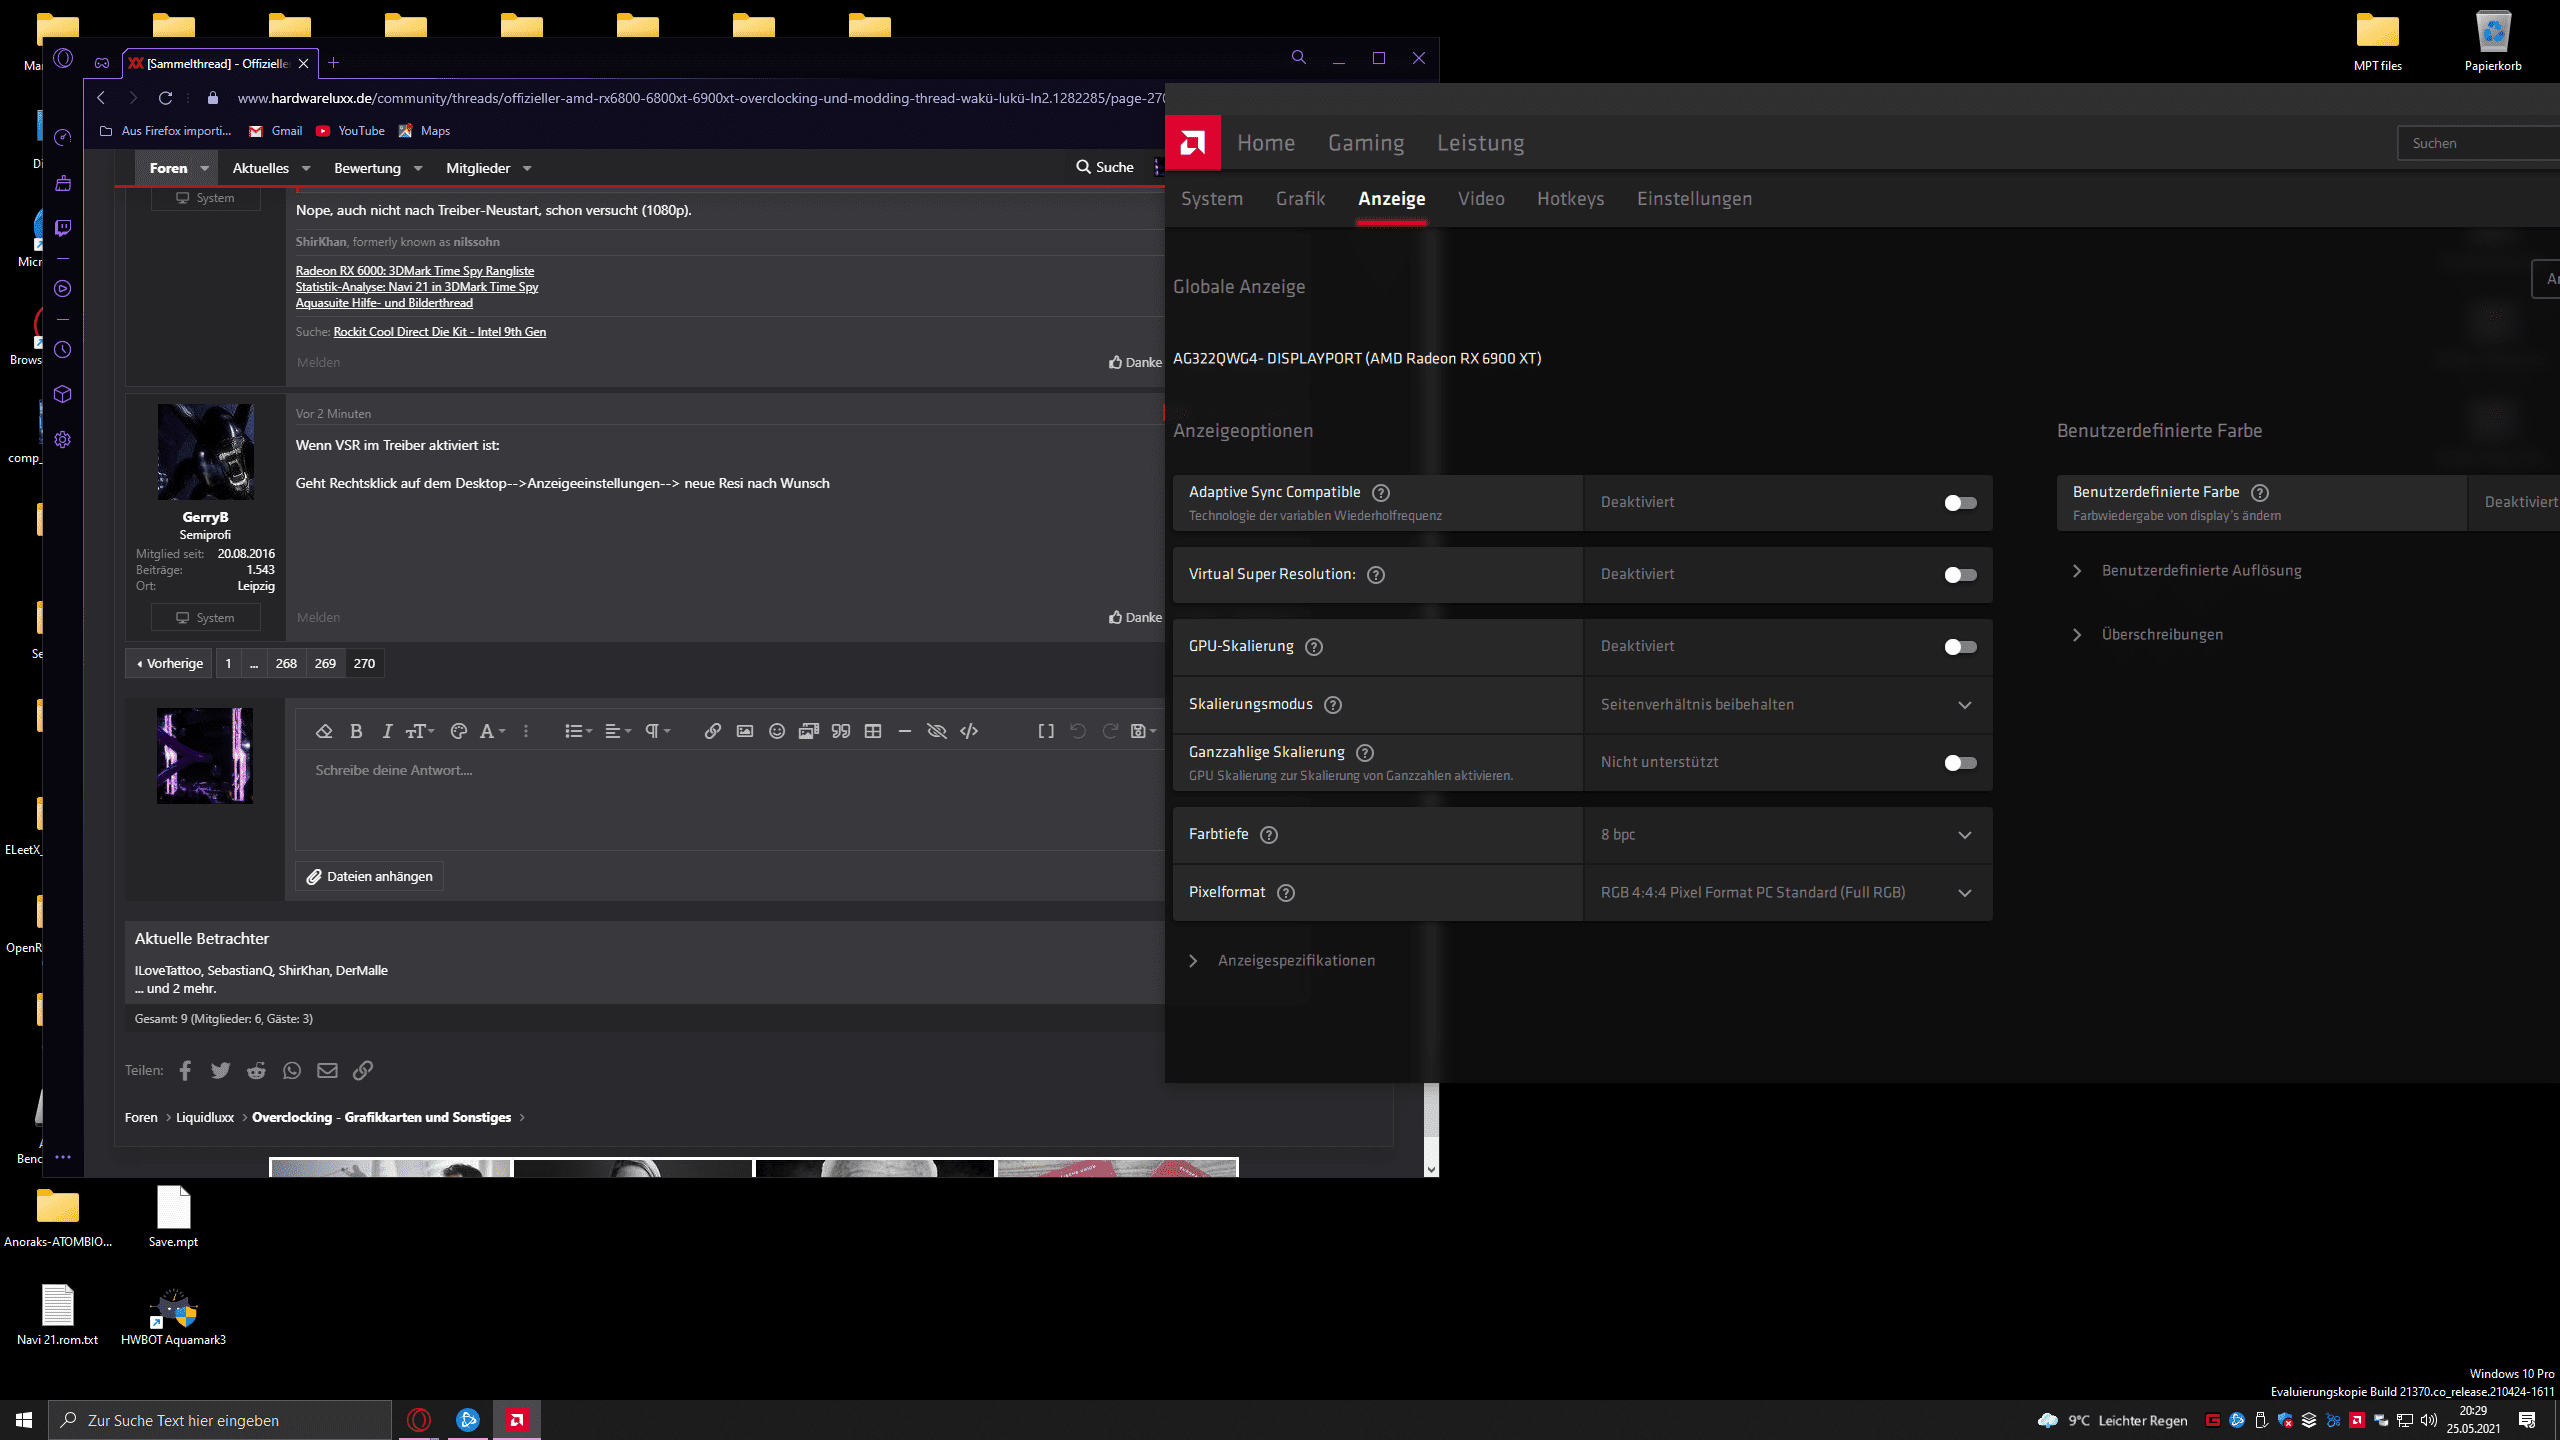Open text alignment dropdown in editor

coord(618,731)
